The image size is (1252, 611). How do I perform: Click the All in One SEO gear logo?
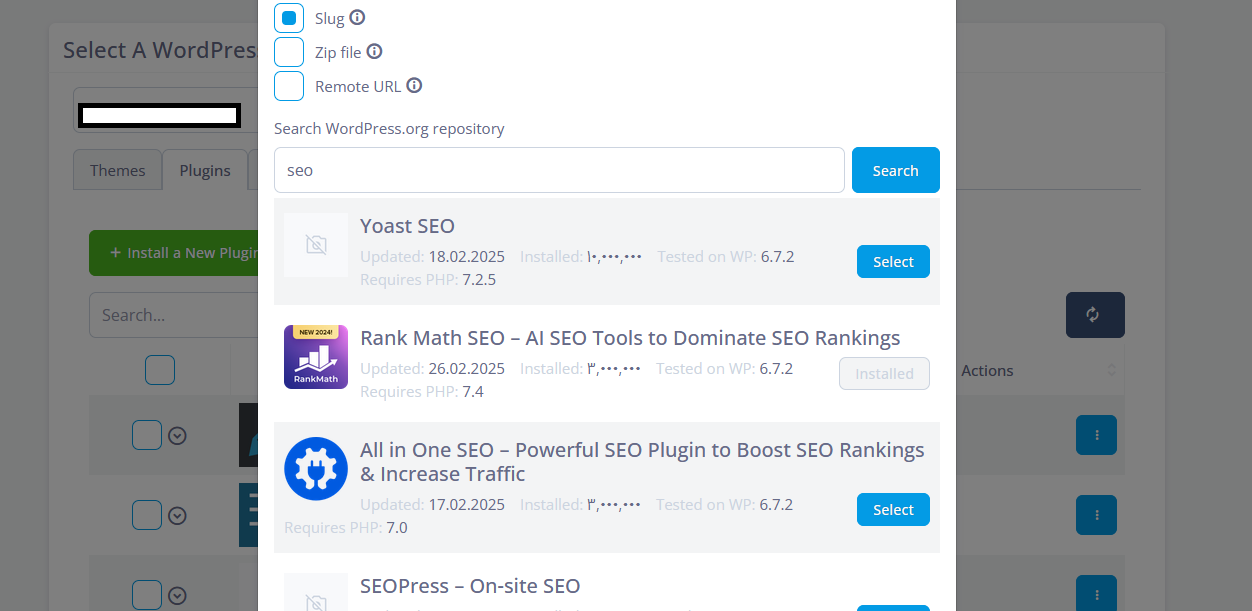click(316, 469)
